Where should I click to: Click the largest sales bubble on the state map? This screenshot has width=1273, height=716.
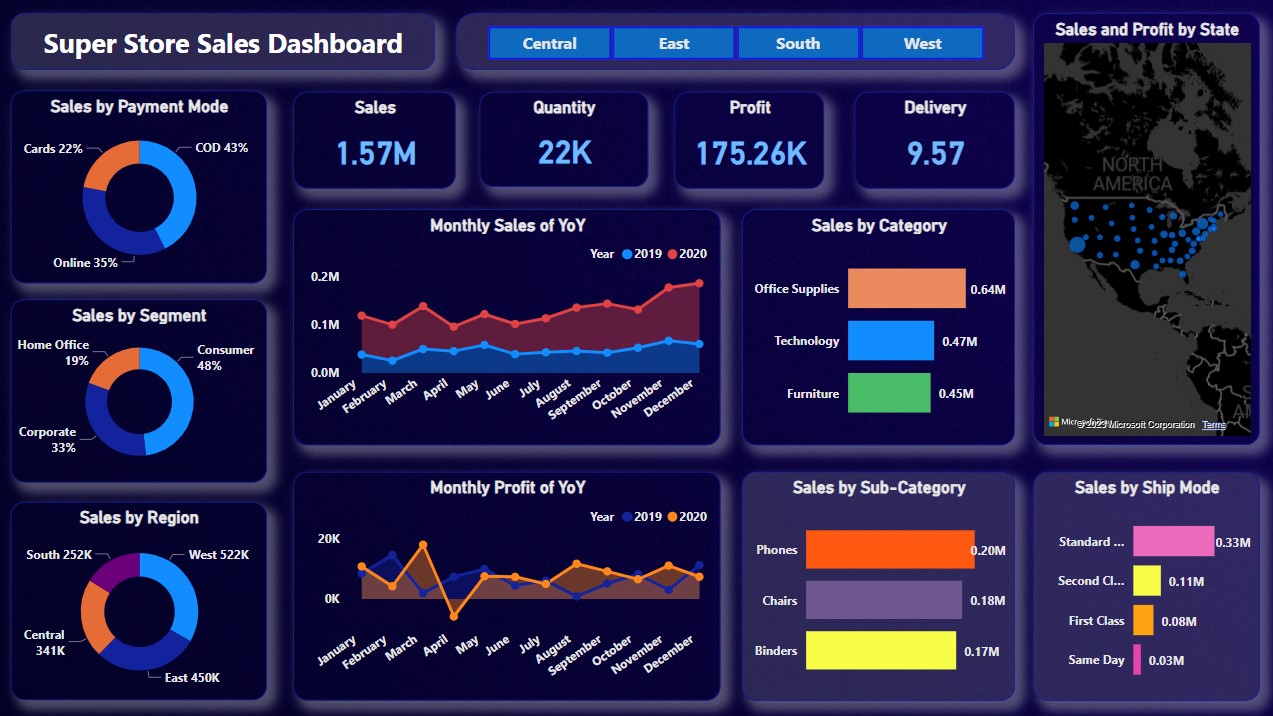tap(1077, 243)
